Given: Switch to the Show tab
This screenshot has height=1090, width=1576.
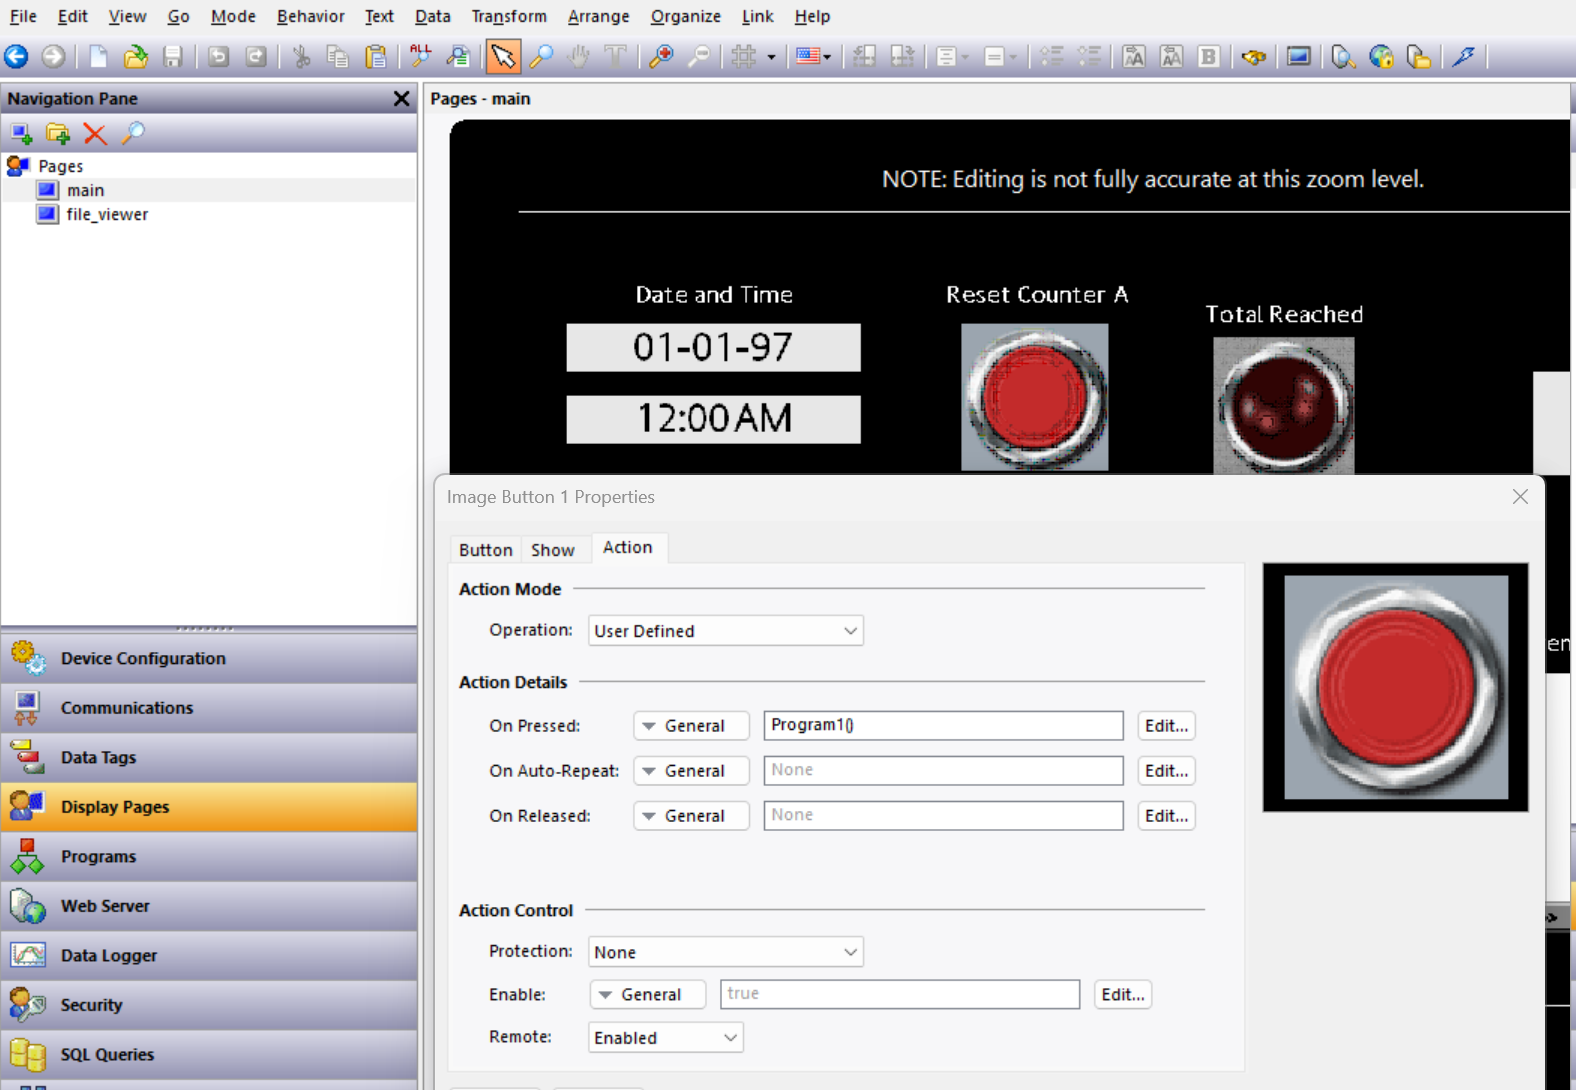Looking at the screenshot, I should [552, 550].
